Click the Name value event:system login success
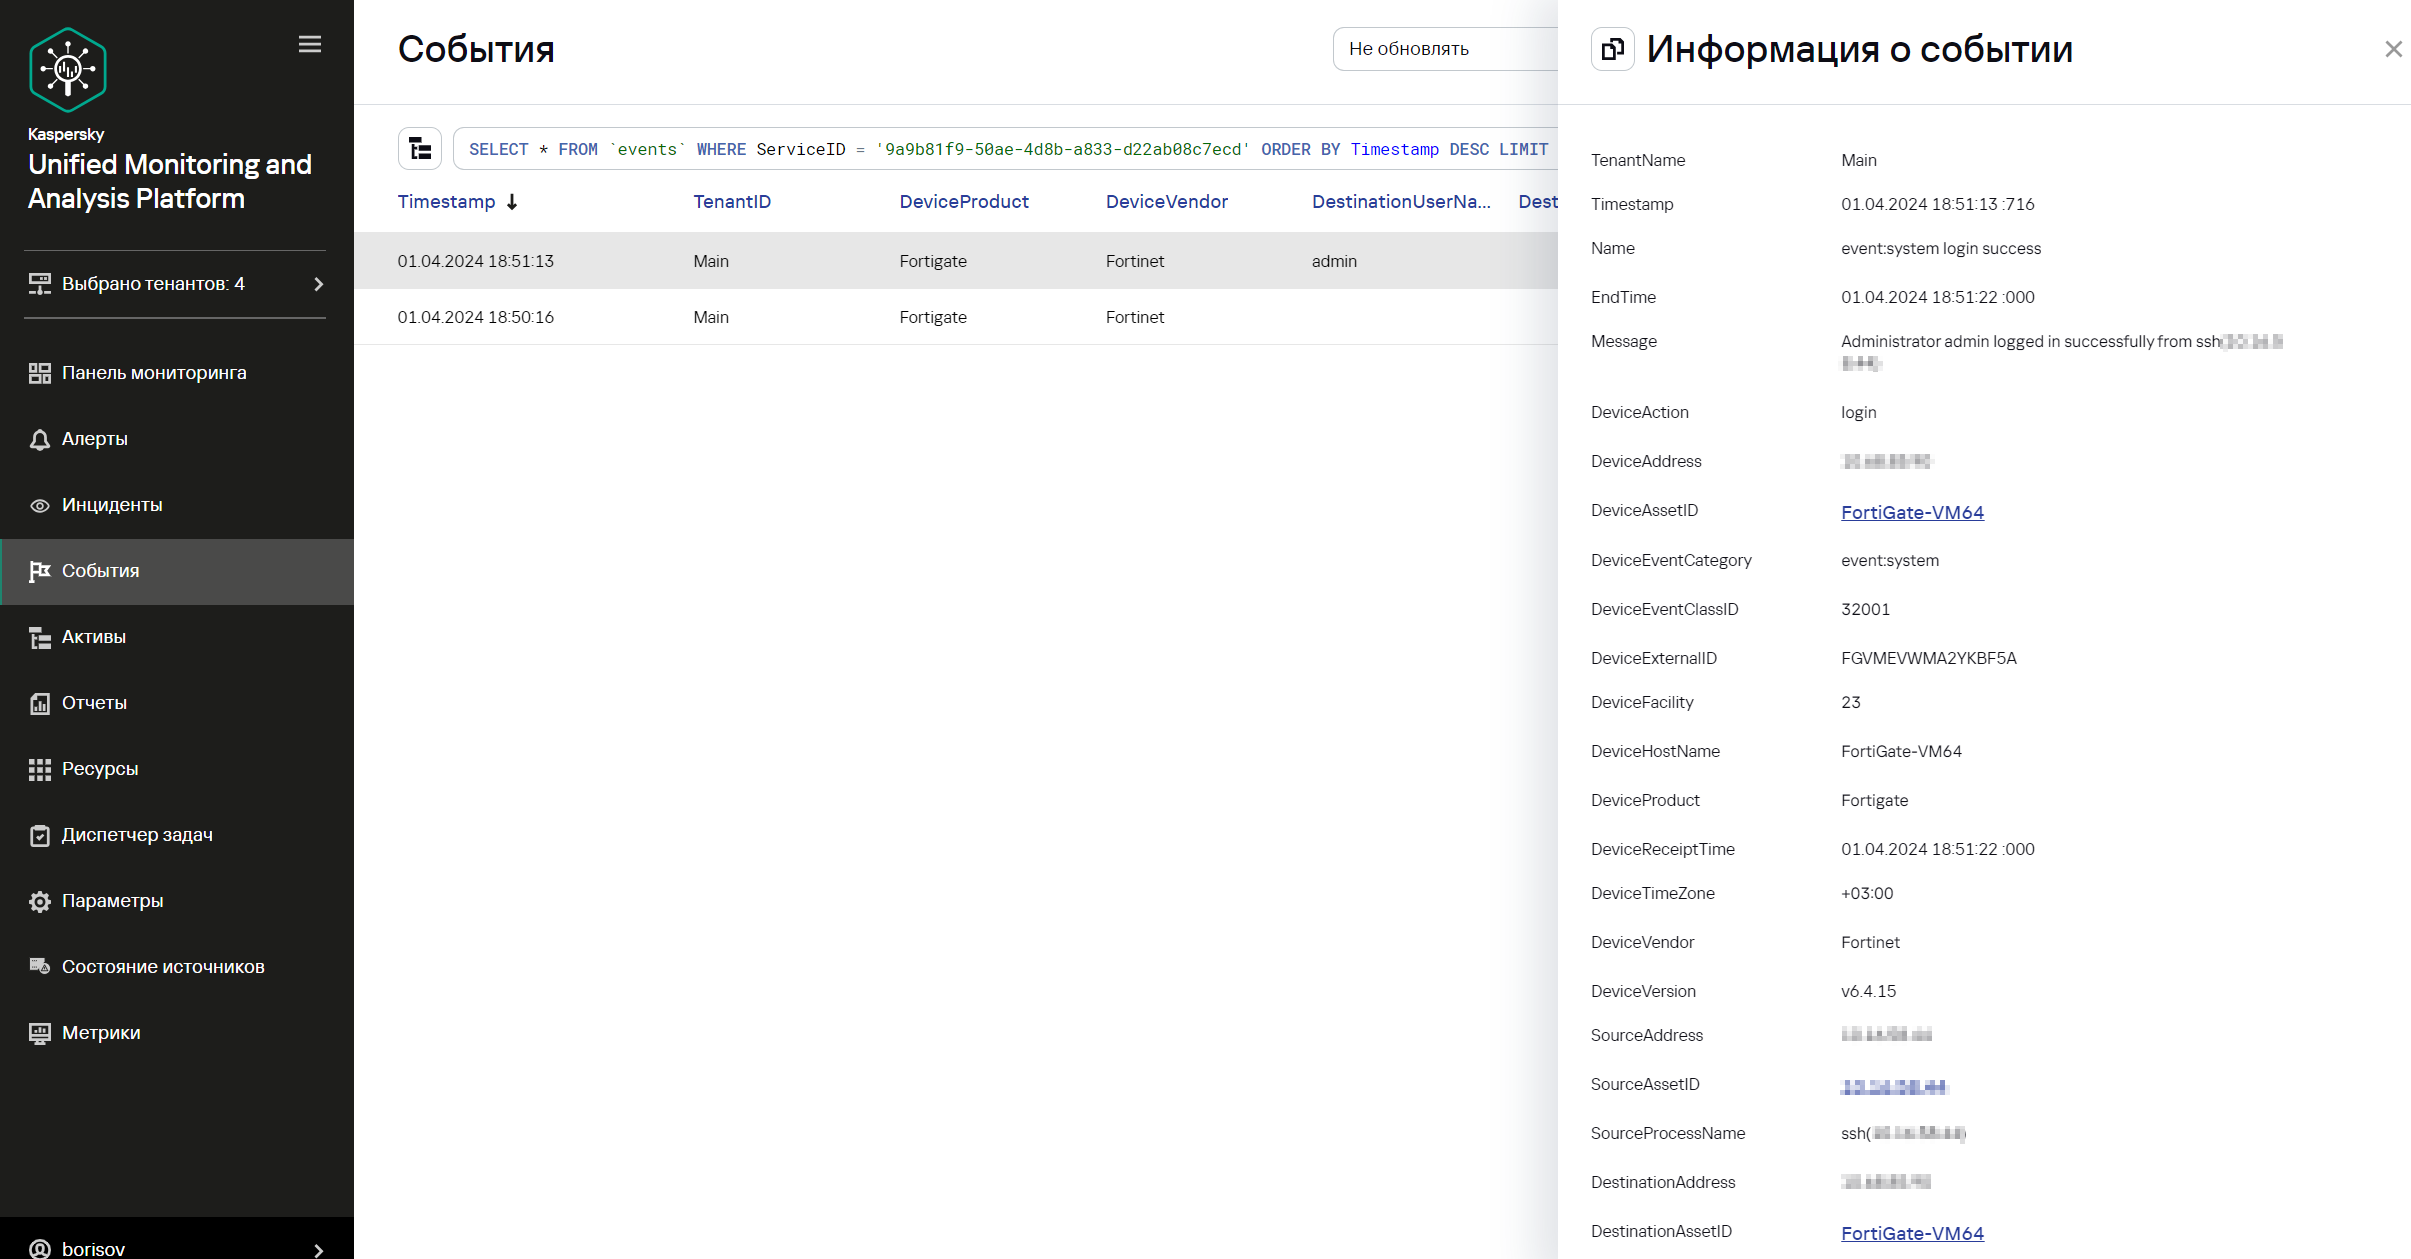This screenshot has width=2411, height=1259. [x=1941, y=248]
